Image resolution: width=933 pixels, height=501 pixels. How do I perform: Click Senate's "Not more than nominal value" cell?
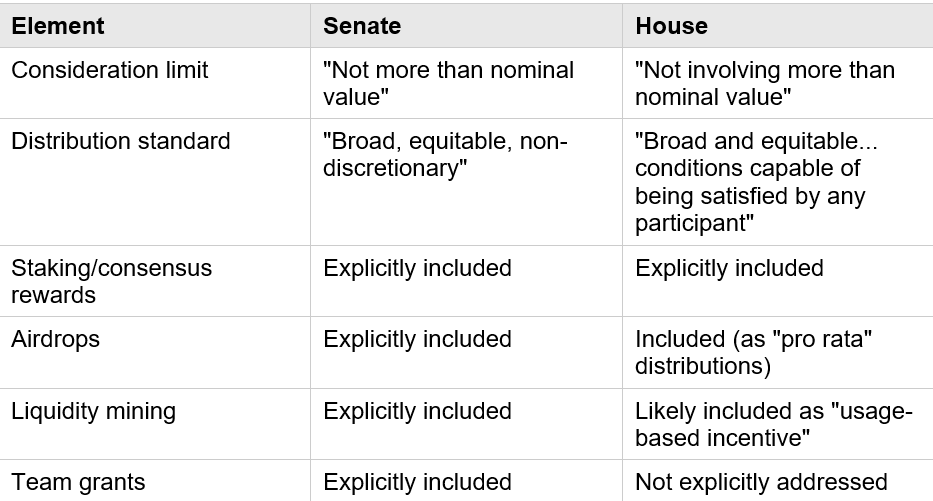click(448, 83)
